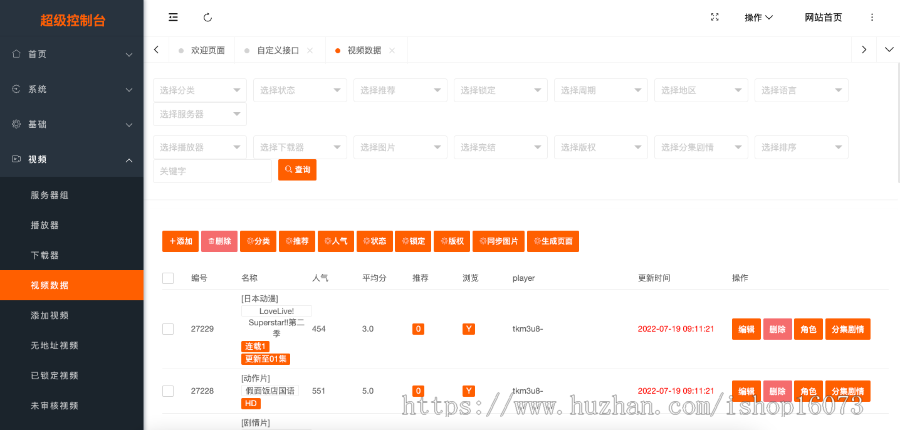Collapse the 视频 sidebar menu
Viewport: 900px width, 430px height.
(x=72, y=160)
